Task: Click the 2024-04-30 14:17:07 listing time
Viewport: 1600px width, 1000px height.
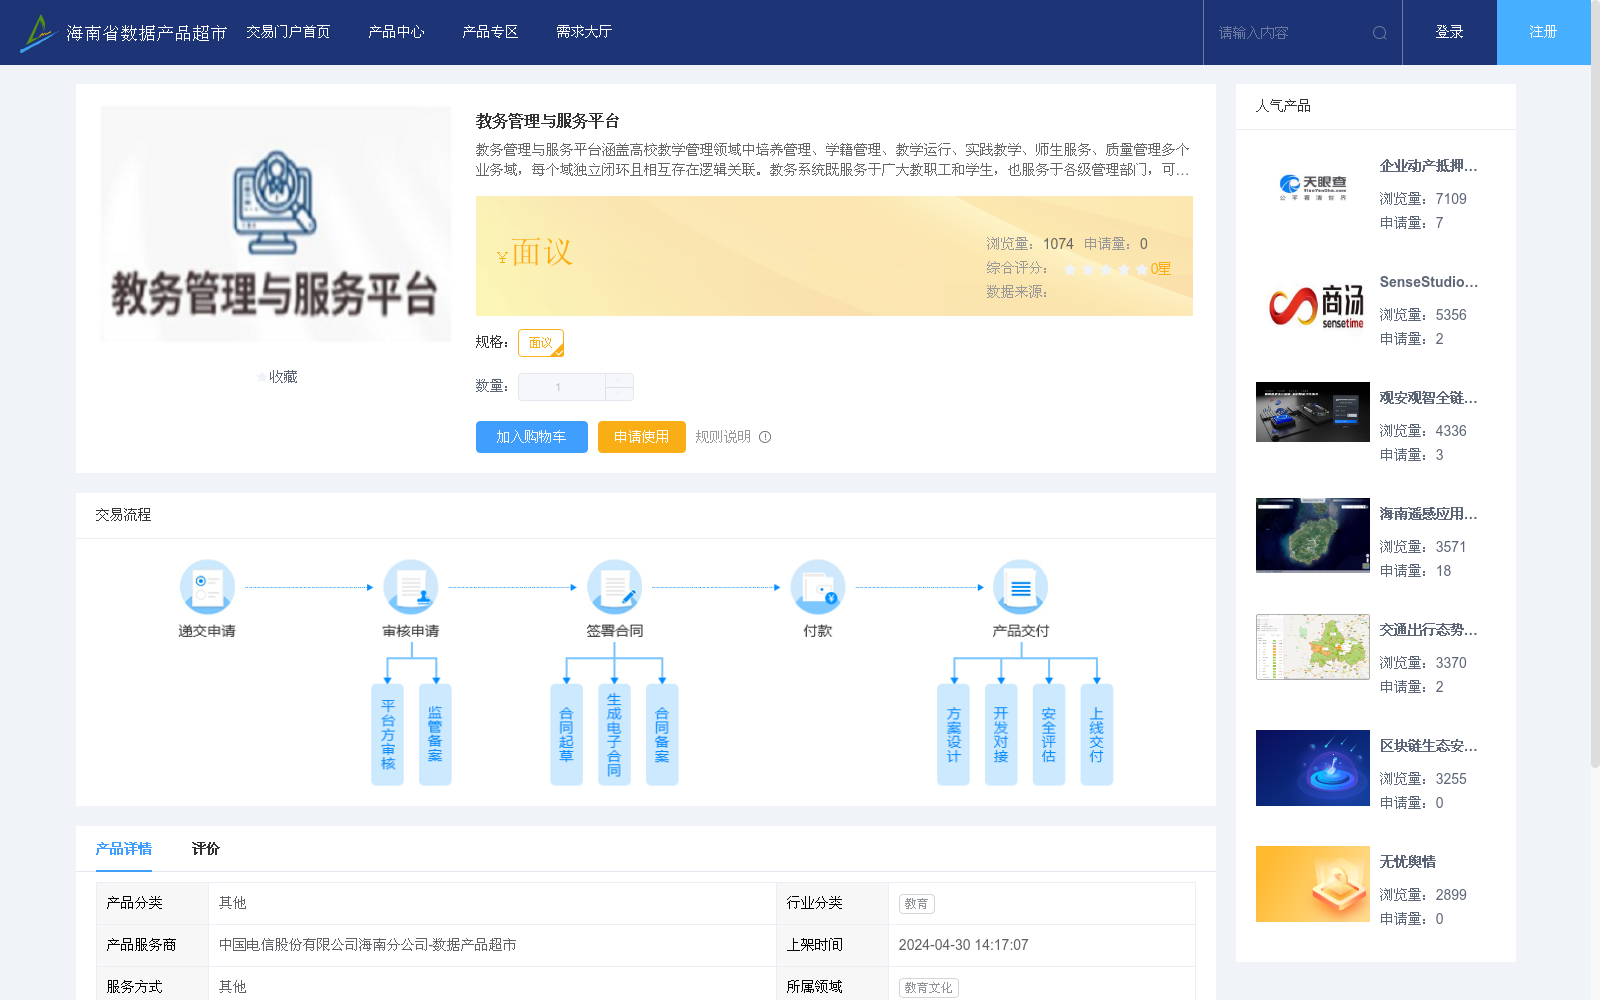Action: click(x=963, y=945)
